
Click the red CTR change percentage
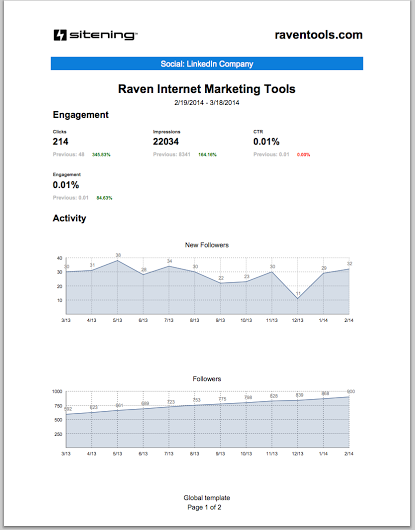coord(303,155)
